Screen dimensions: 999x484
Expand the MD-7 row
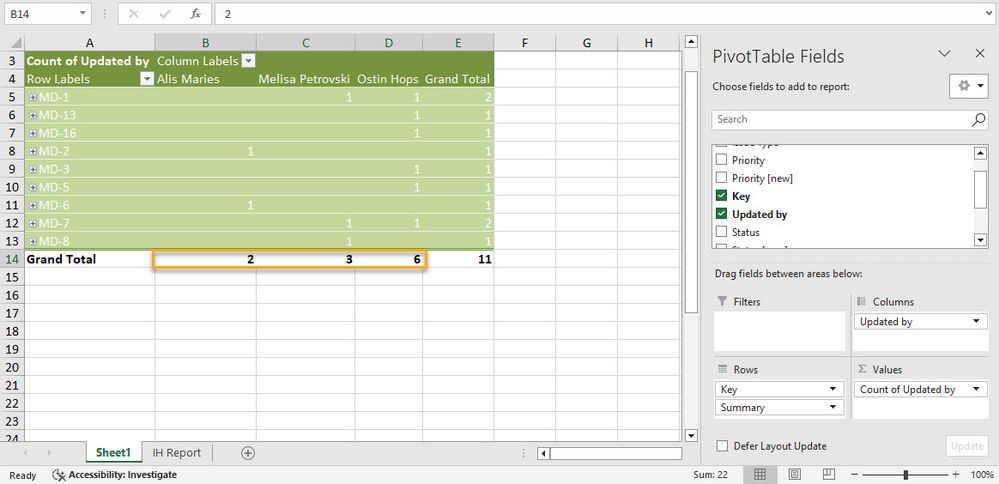[x=33, y=223]
